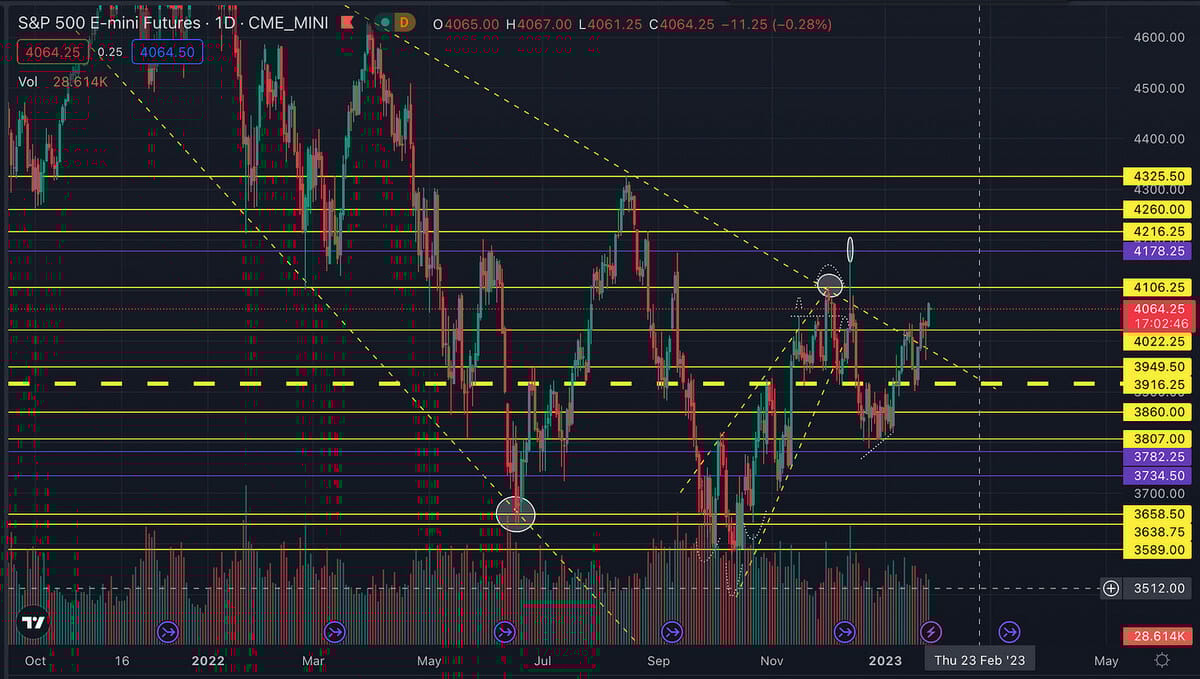Select the 3916.25 price line label

pos(1159,384)
